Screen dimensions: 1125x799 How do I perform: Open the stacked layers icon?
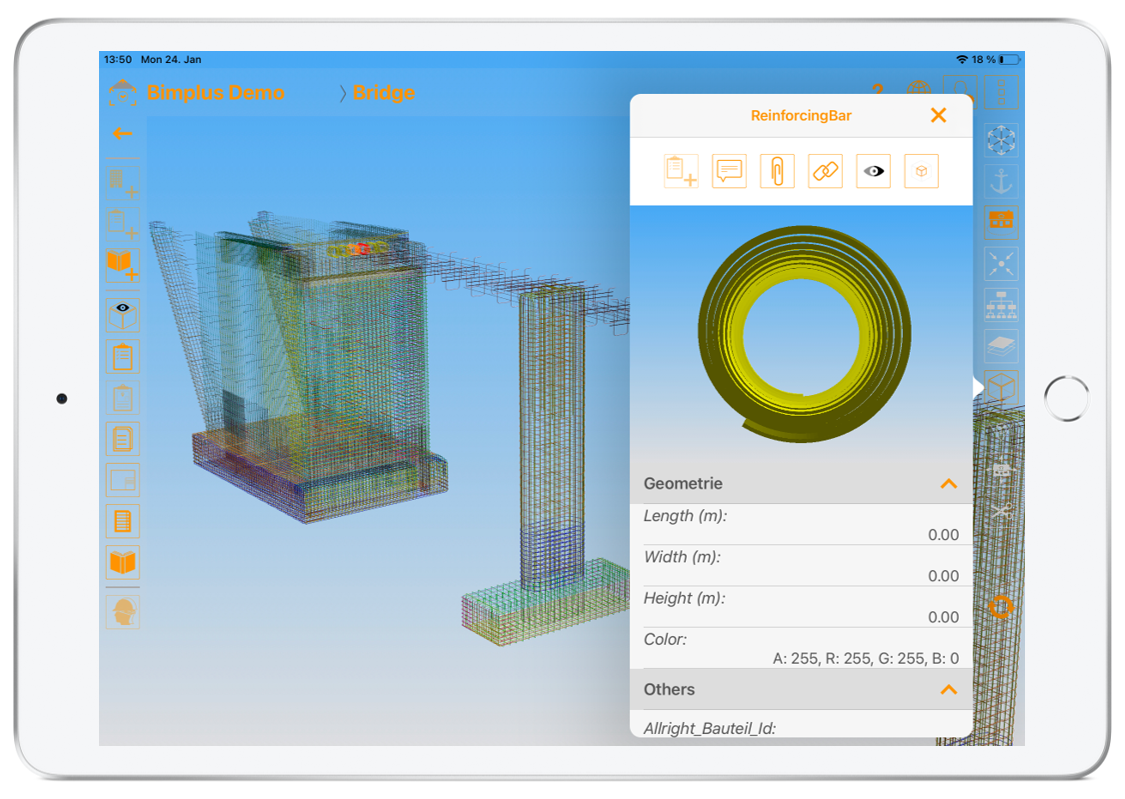(x=1001, y=345)
